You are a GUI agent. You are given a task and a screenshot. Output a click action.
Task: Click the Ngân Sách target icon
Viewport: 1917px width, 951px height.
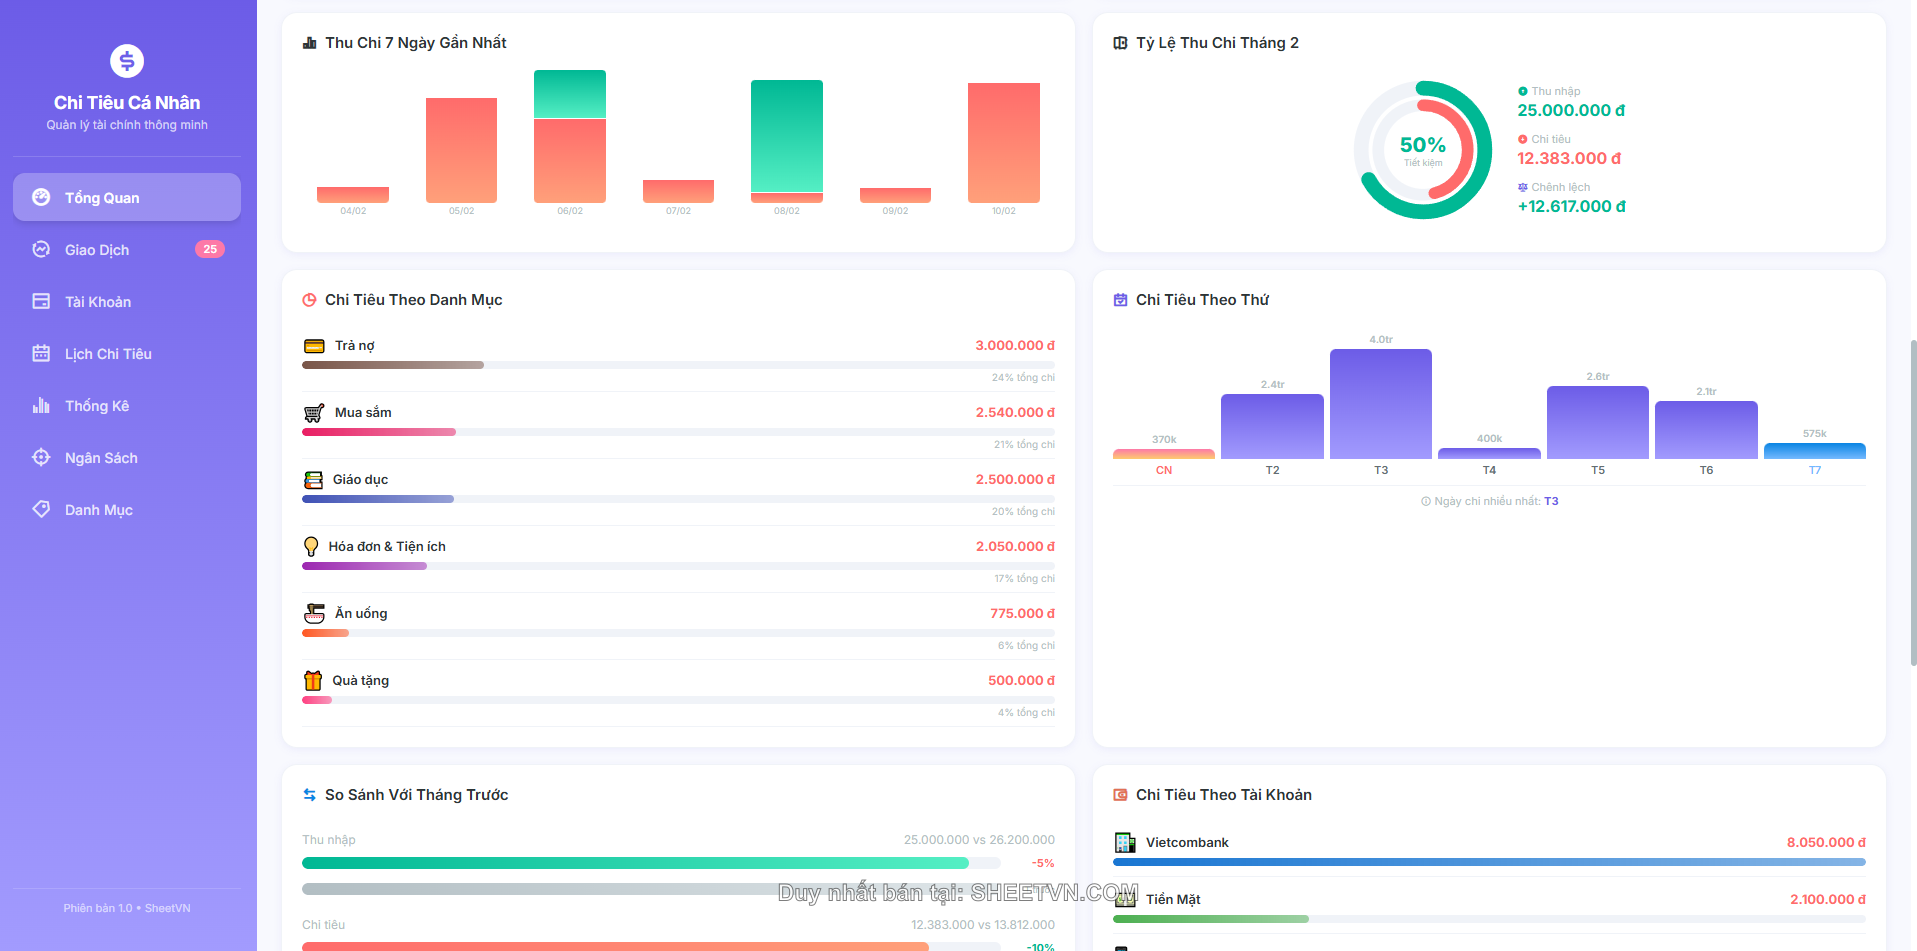(x=41, y=458)
